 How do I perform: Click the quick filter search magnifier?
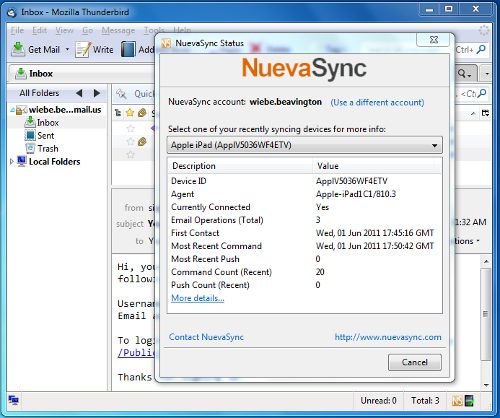[x=482, y=93]
